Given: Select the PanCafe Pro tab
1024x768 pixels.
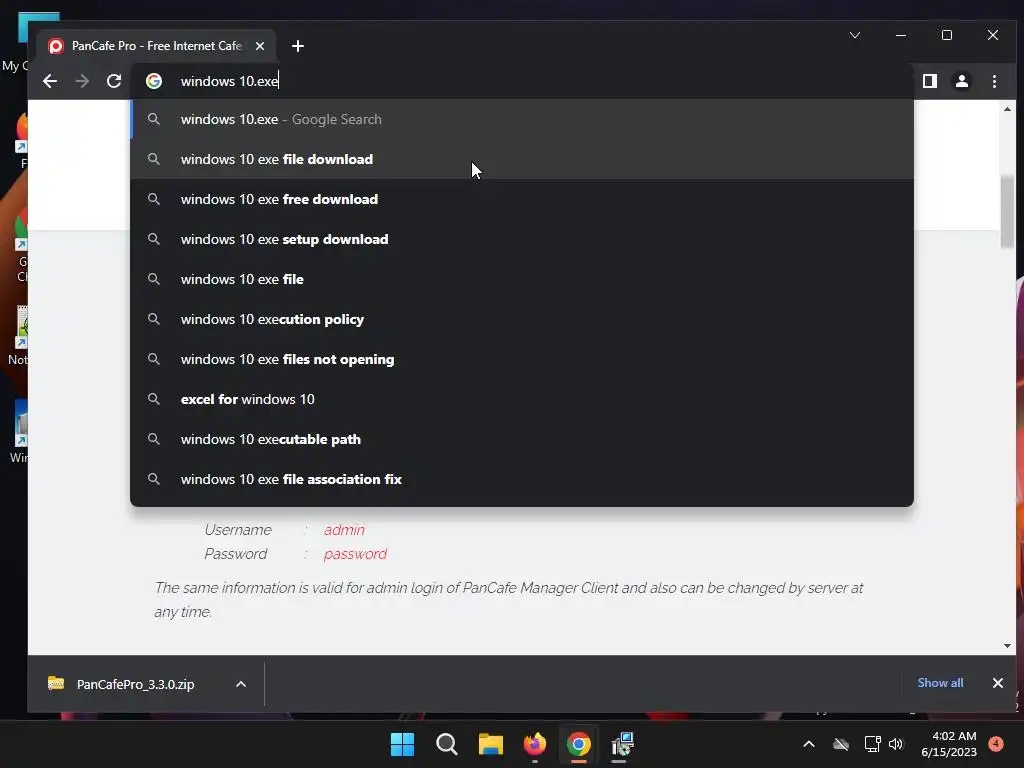Looking at the screenshot, I should pyautogui.click(x=155, y=46).
